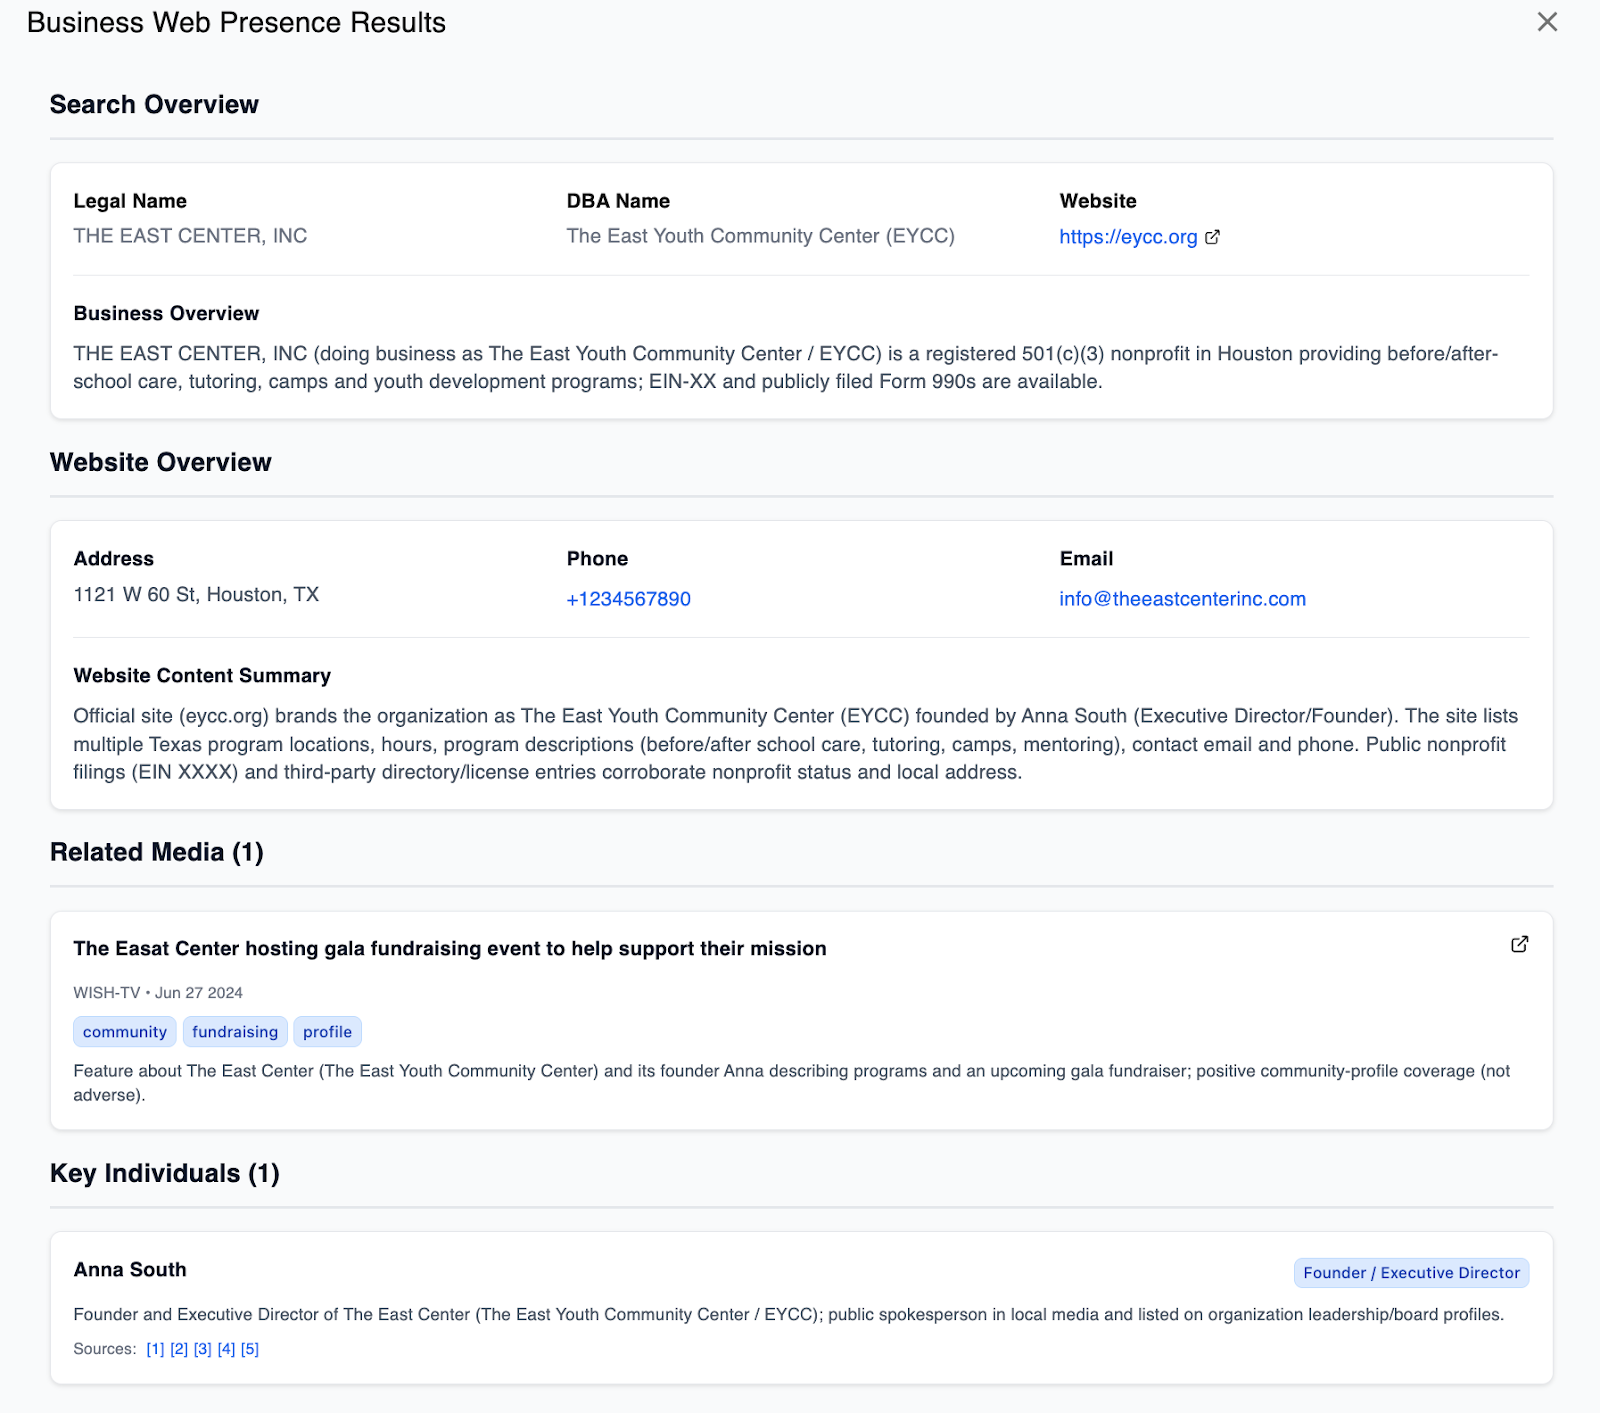The image size is (1600, 1413).
Task: Open source link [4] under Anna South
Action: (x=227, y=1348)
